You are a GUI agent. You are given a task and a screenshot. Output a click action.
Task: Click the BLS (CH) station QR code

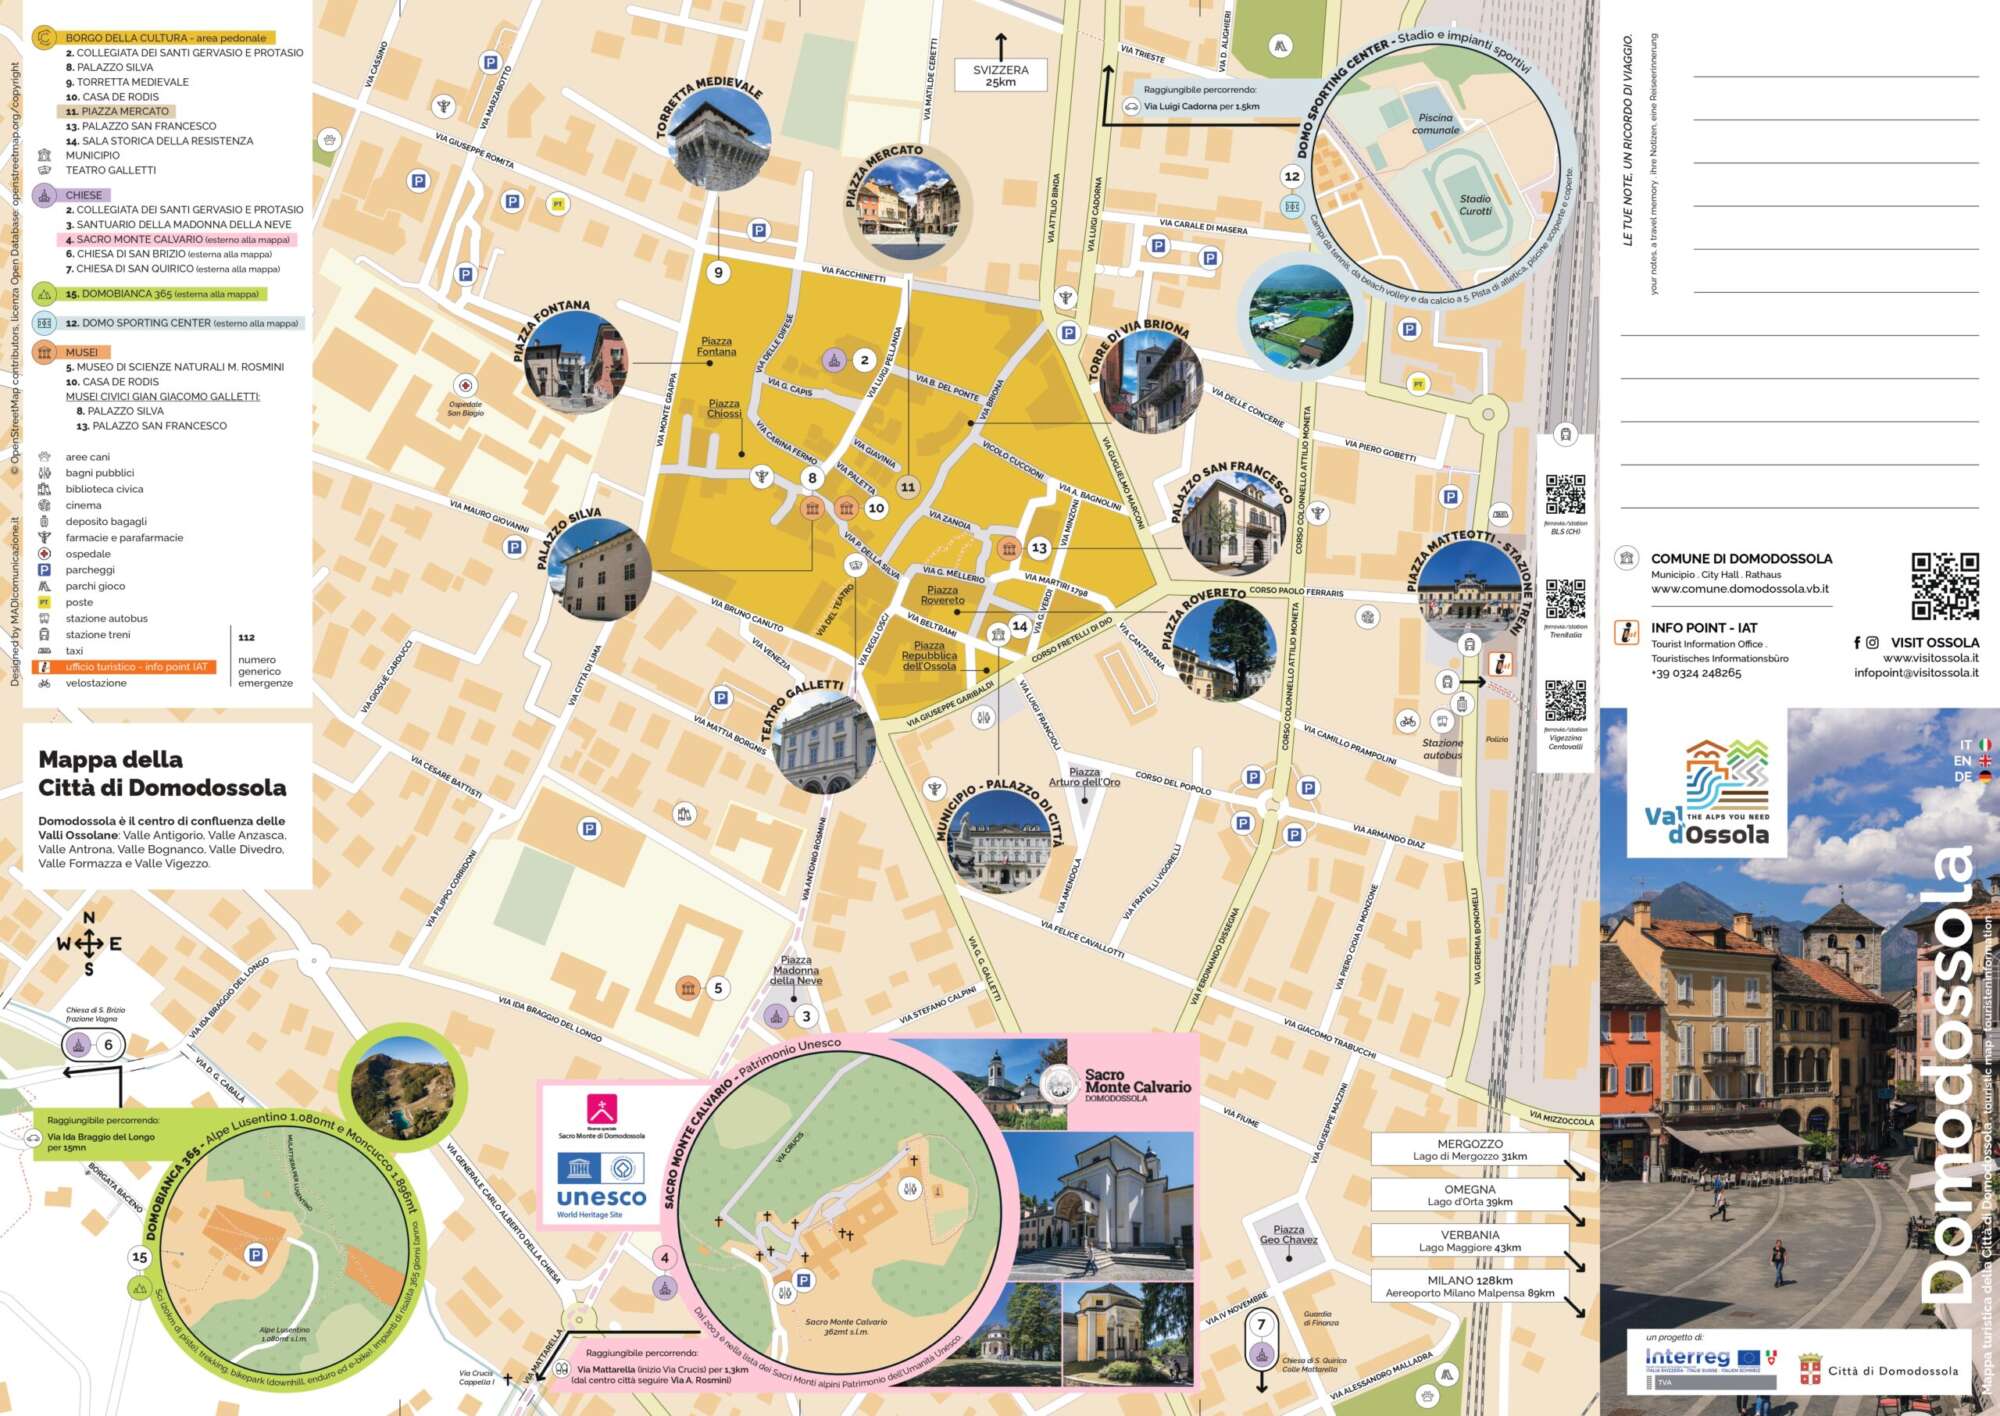pos(1565,494)
